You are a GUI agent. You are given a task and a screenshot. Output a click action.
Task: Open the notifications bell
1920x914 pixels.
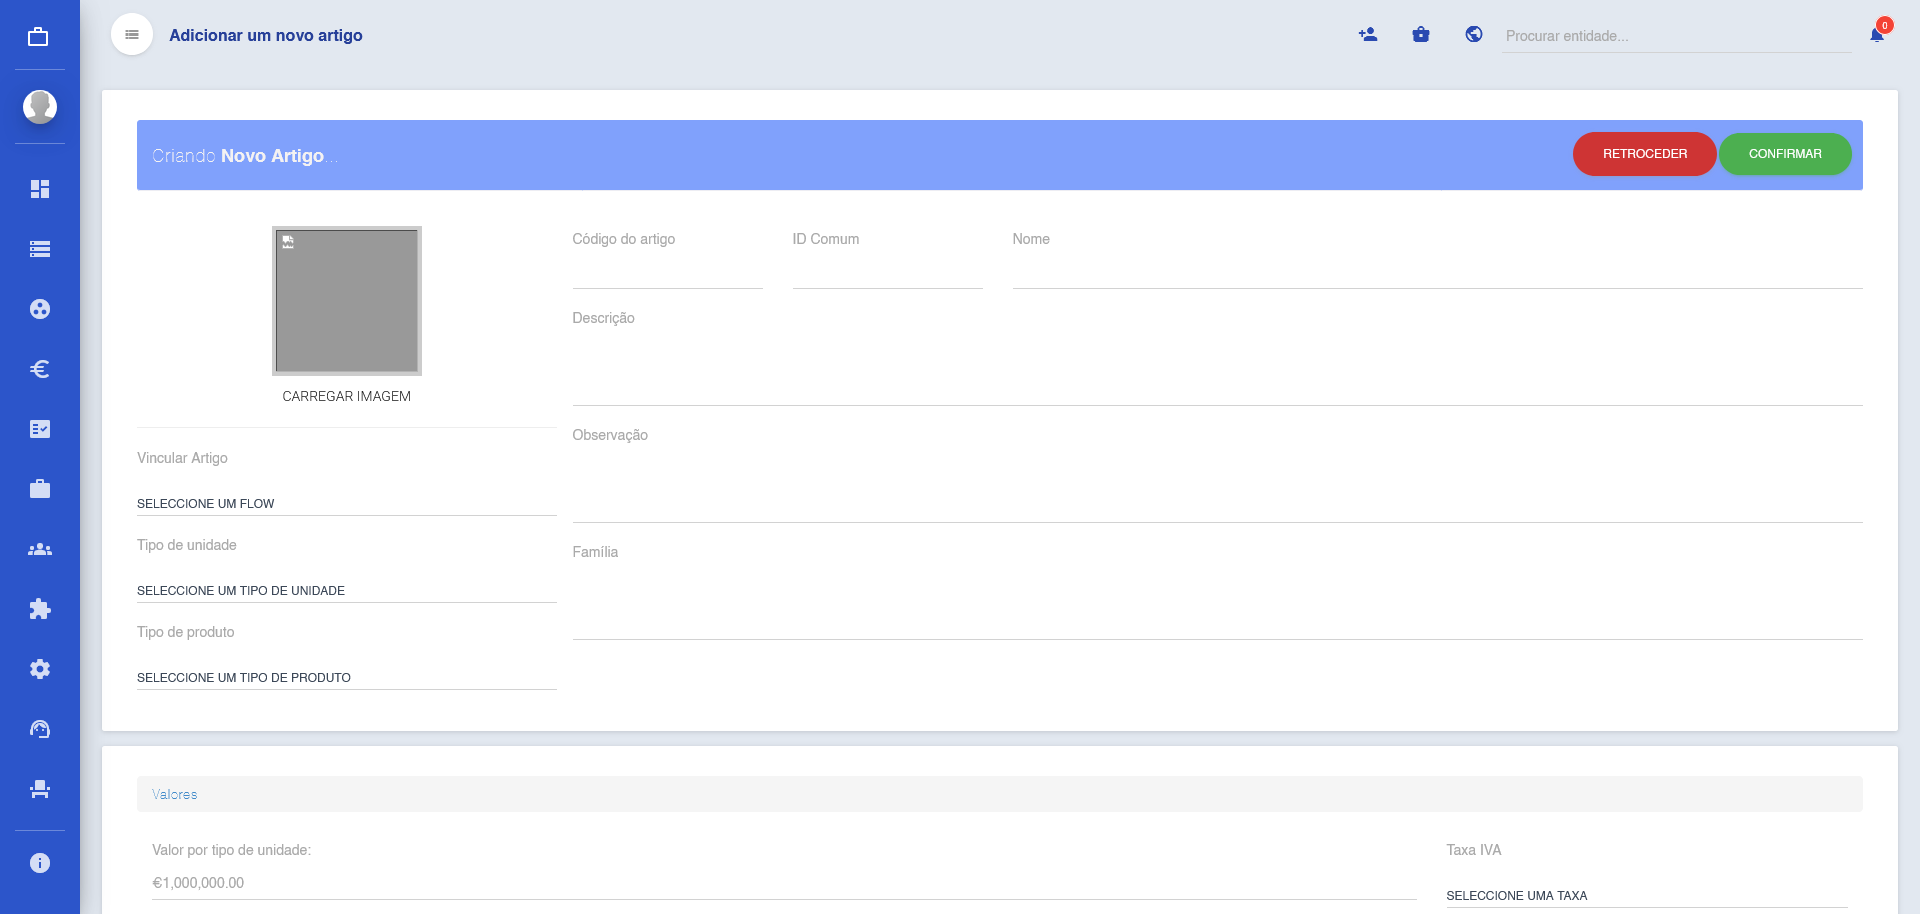(x=1877, y=35)
